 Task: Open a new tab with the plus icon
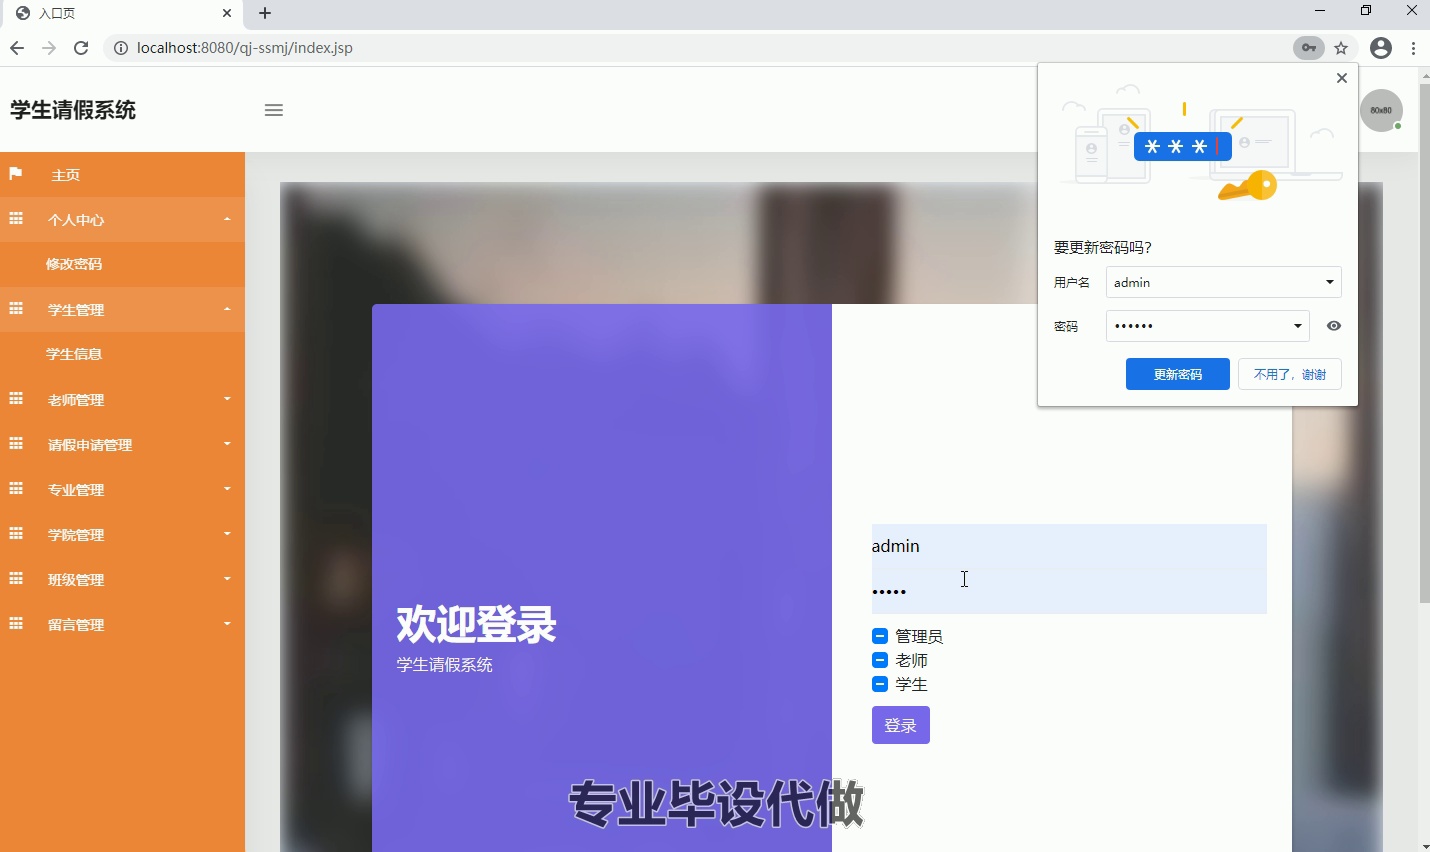pos(265,13)
